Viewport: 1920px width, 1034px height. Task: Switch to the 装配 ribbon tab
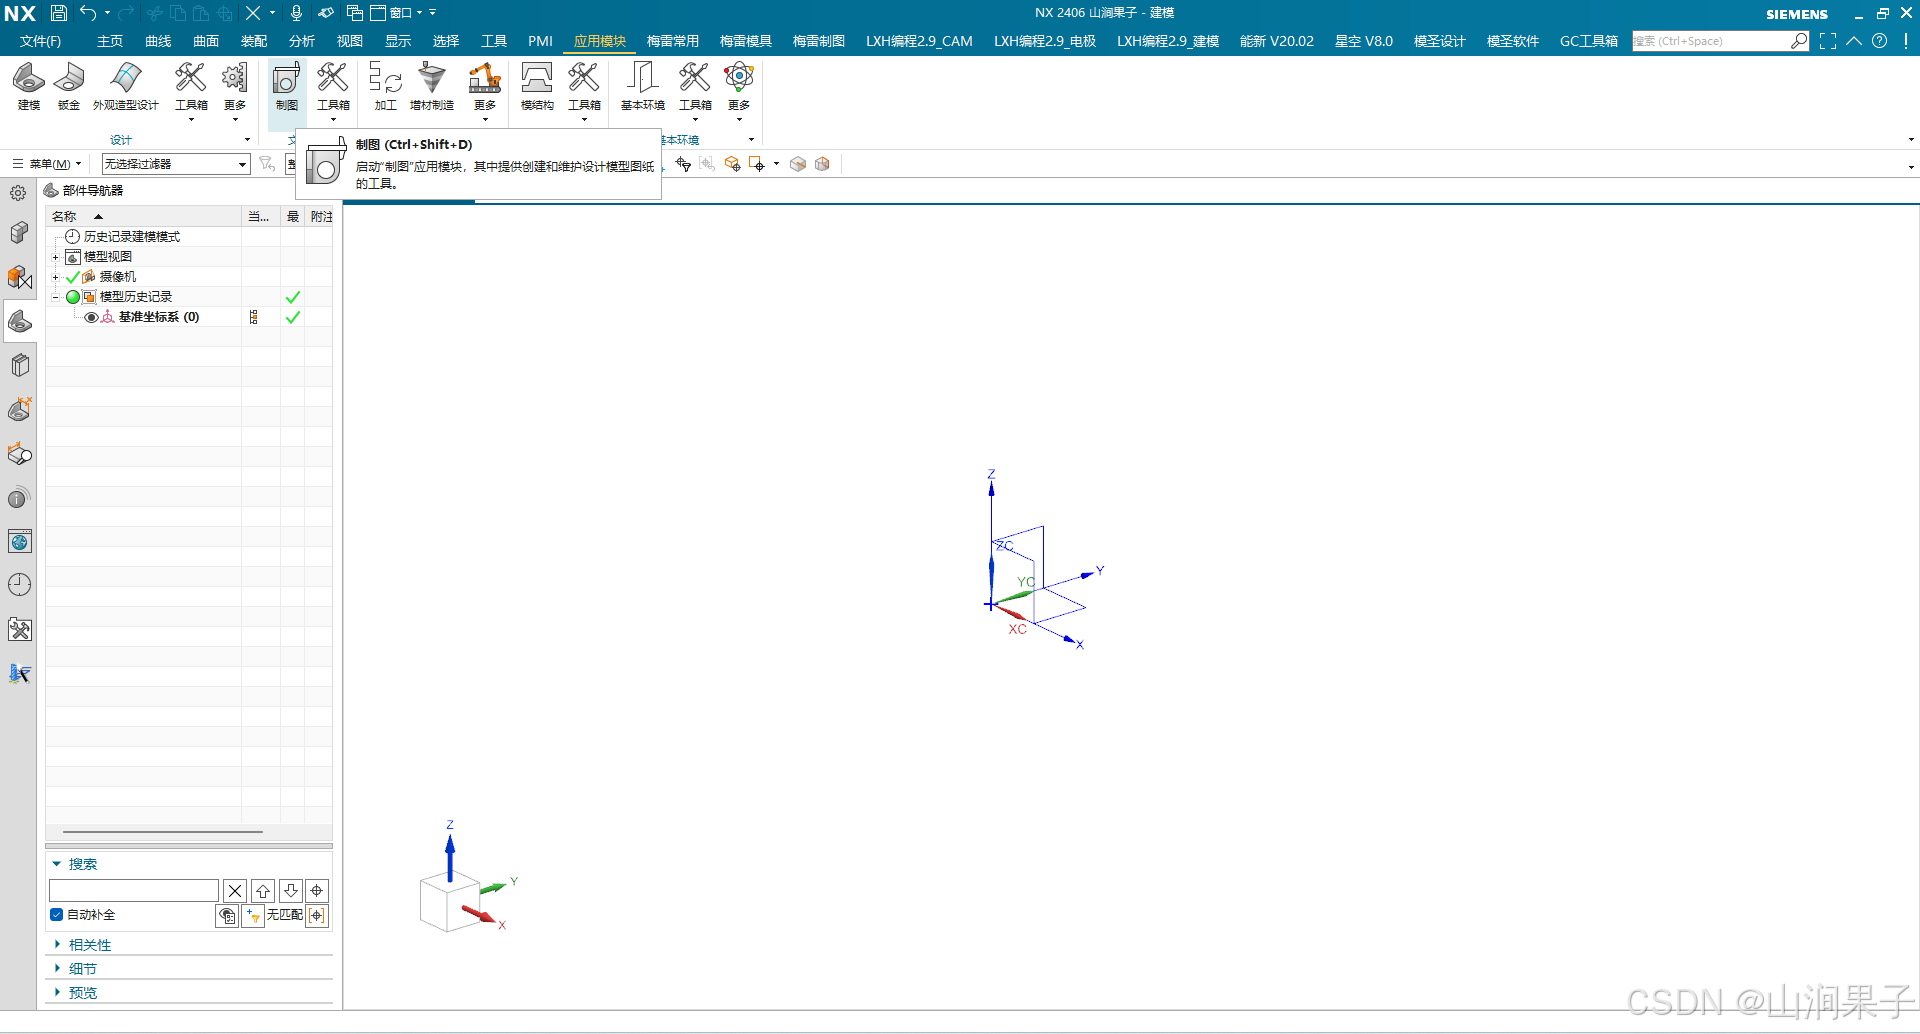click(x=254, y=41)
